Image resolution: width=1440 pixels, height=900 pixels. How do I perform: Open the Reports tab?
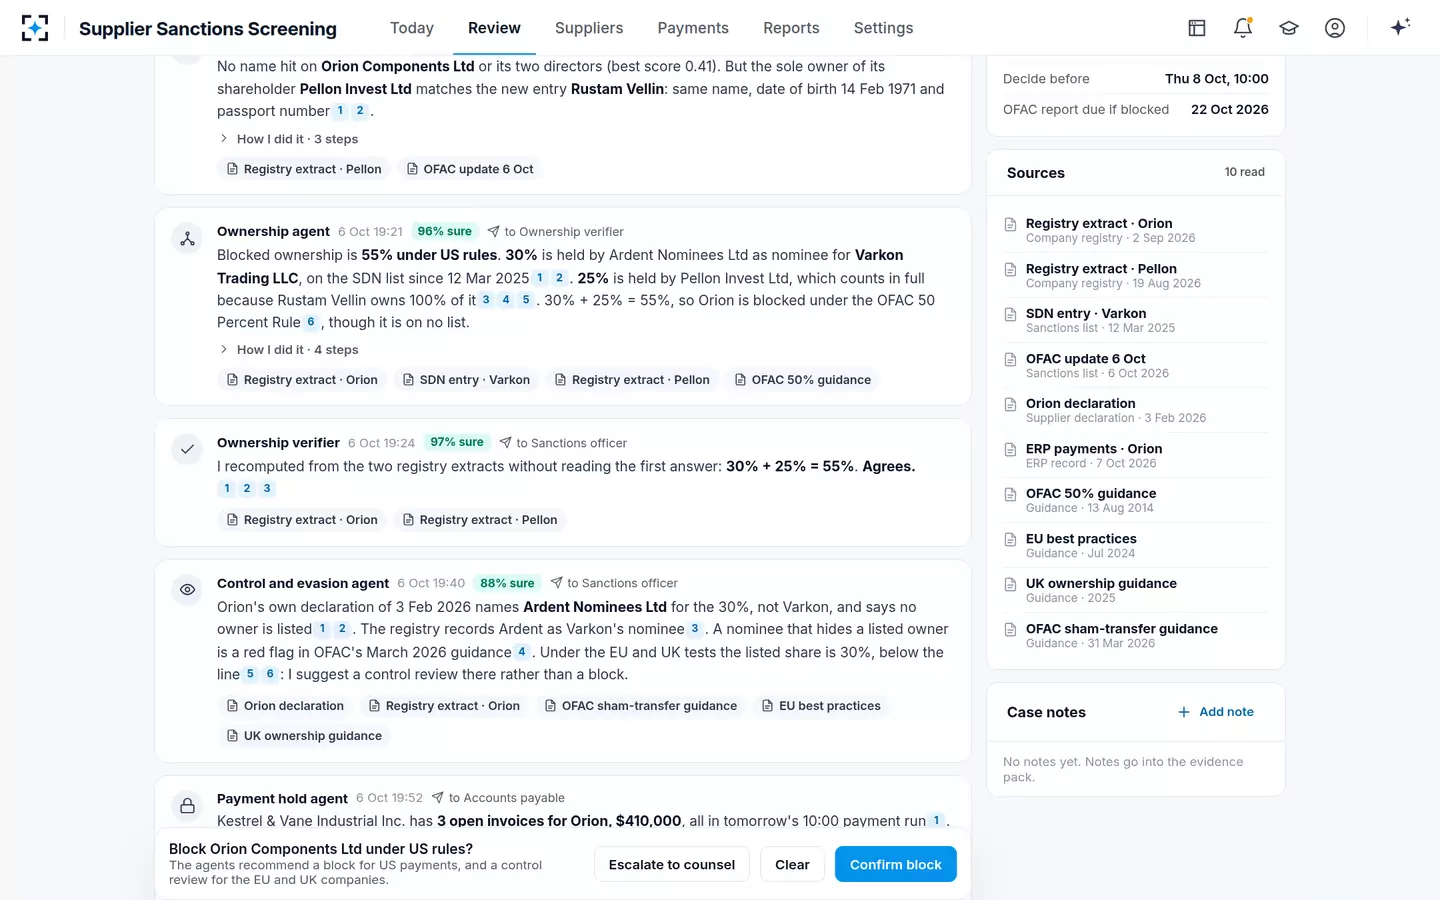pyautogui.click(x=791, y=28)
